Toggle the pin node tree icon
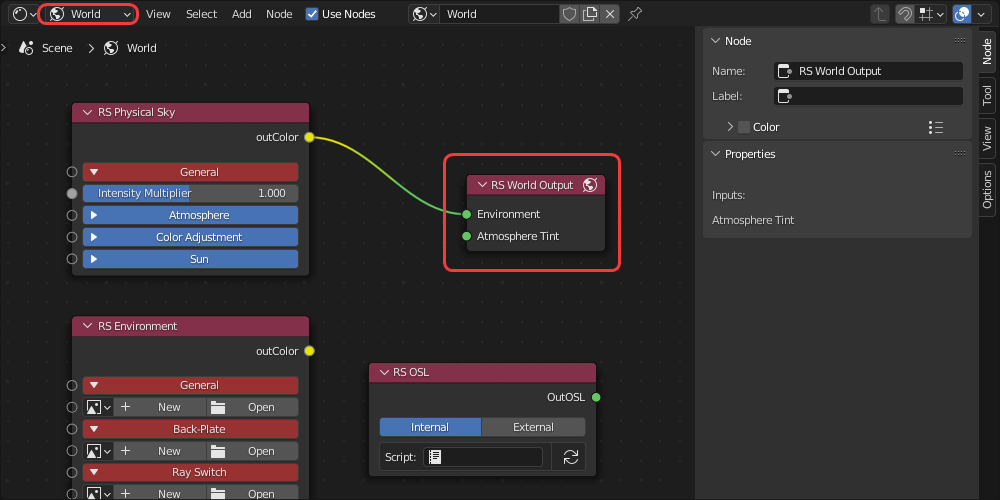This screenshot has width=1000, height=500. point(635,14)
